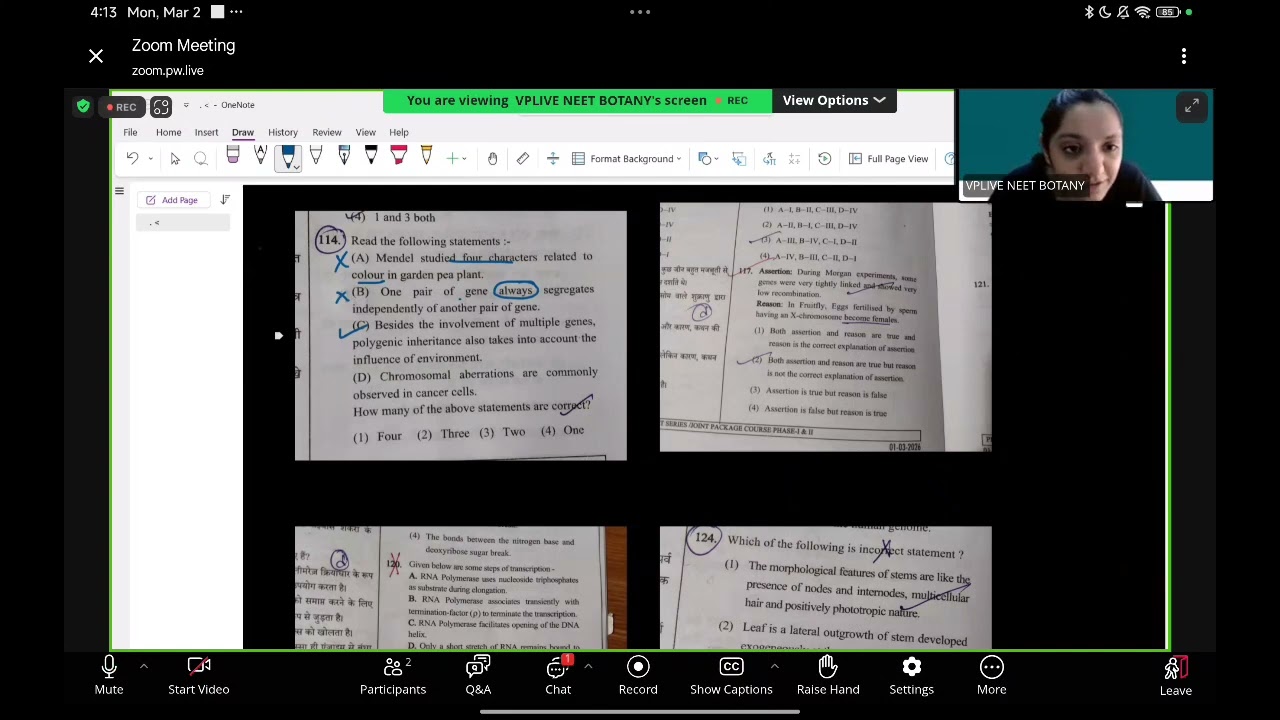Viewport: 1280px width, 720px height.
Task: Pick the purple eraser tool
Action: click(232, 156)
